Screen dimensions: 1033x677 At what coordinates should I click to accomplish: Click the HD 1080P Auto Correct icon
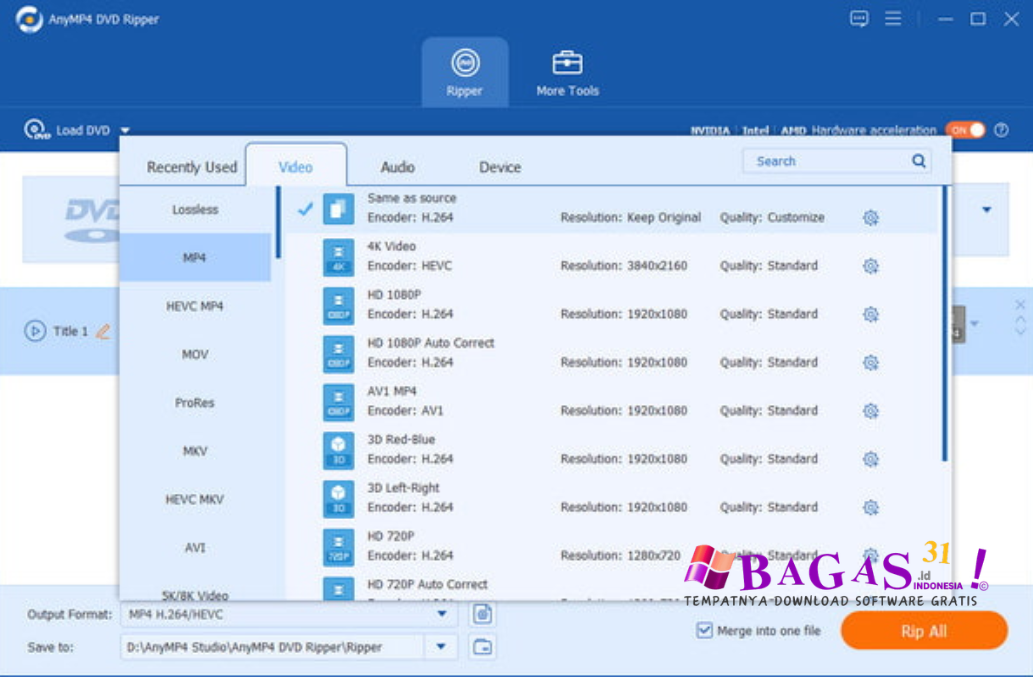[x=339, y=354]
